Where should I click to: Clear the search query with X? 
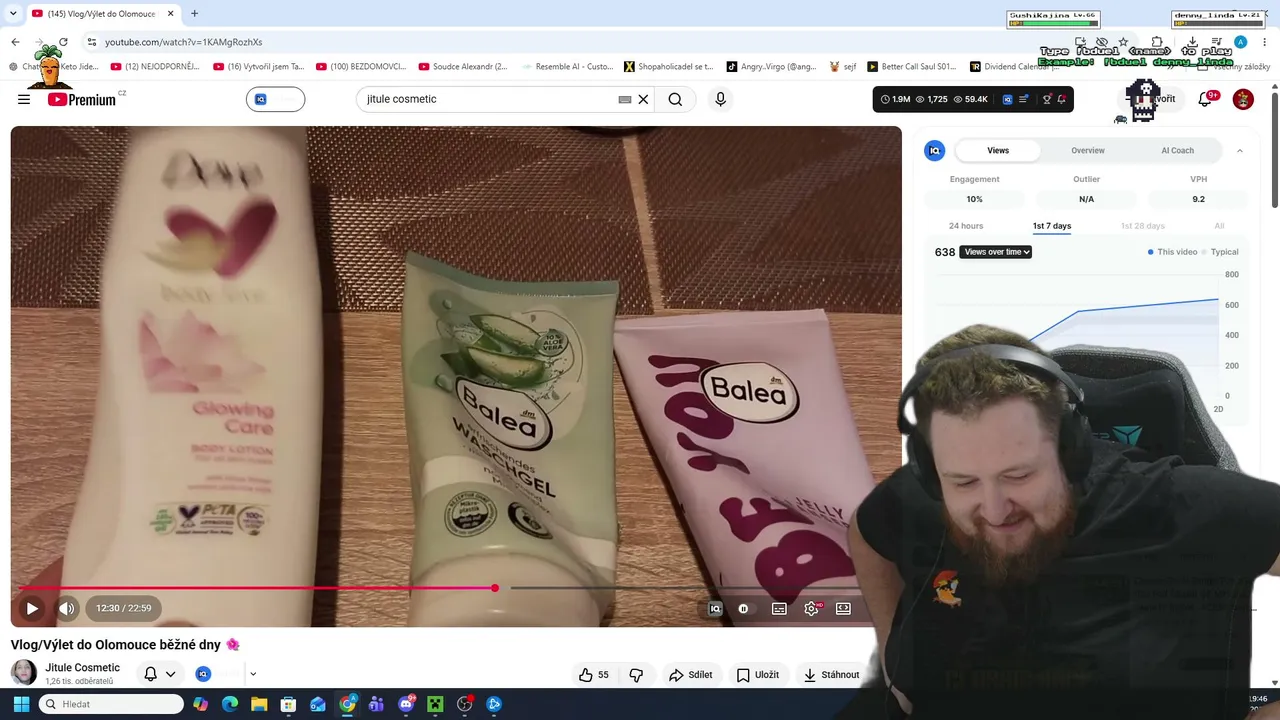pos(643,99)
